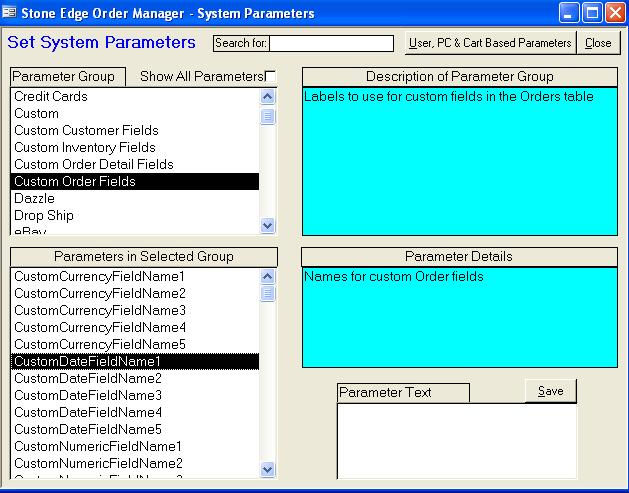Click inside the Parameter Text box
629x493 pixels.
coord(457,441)
